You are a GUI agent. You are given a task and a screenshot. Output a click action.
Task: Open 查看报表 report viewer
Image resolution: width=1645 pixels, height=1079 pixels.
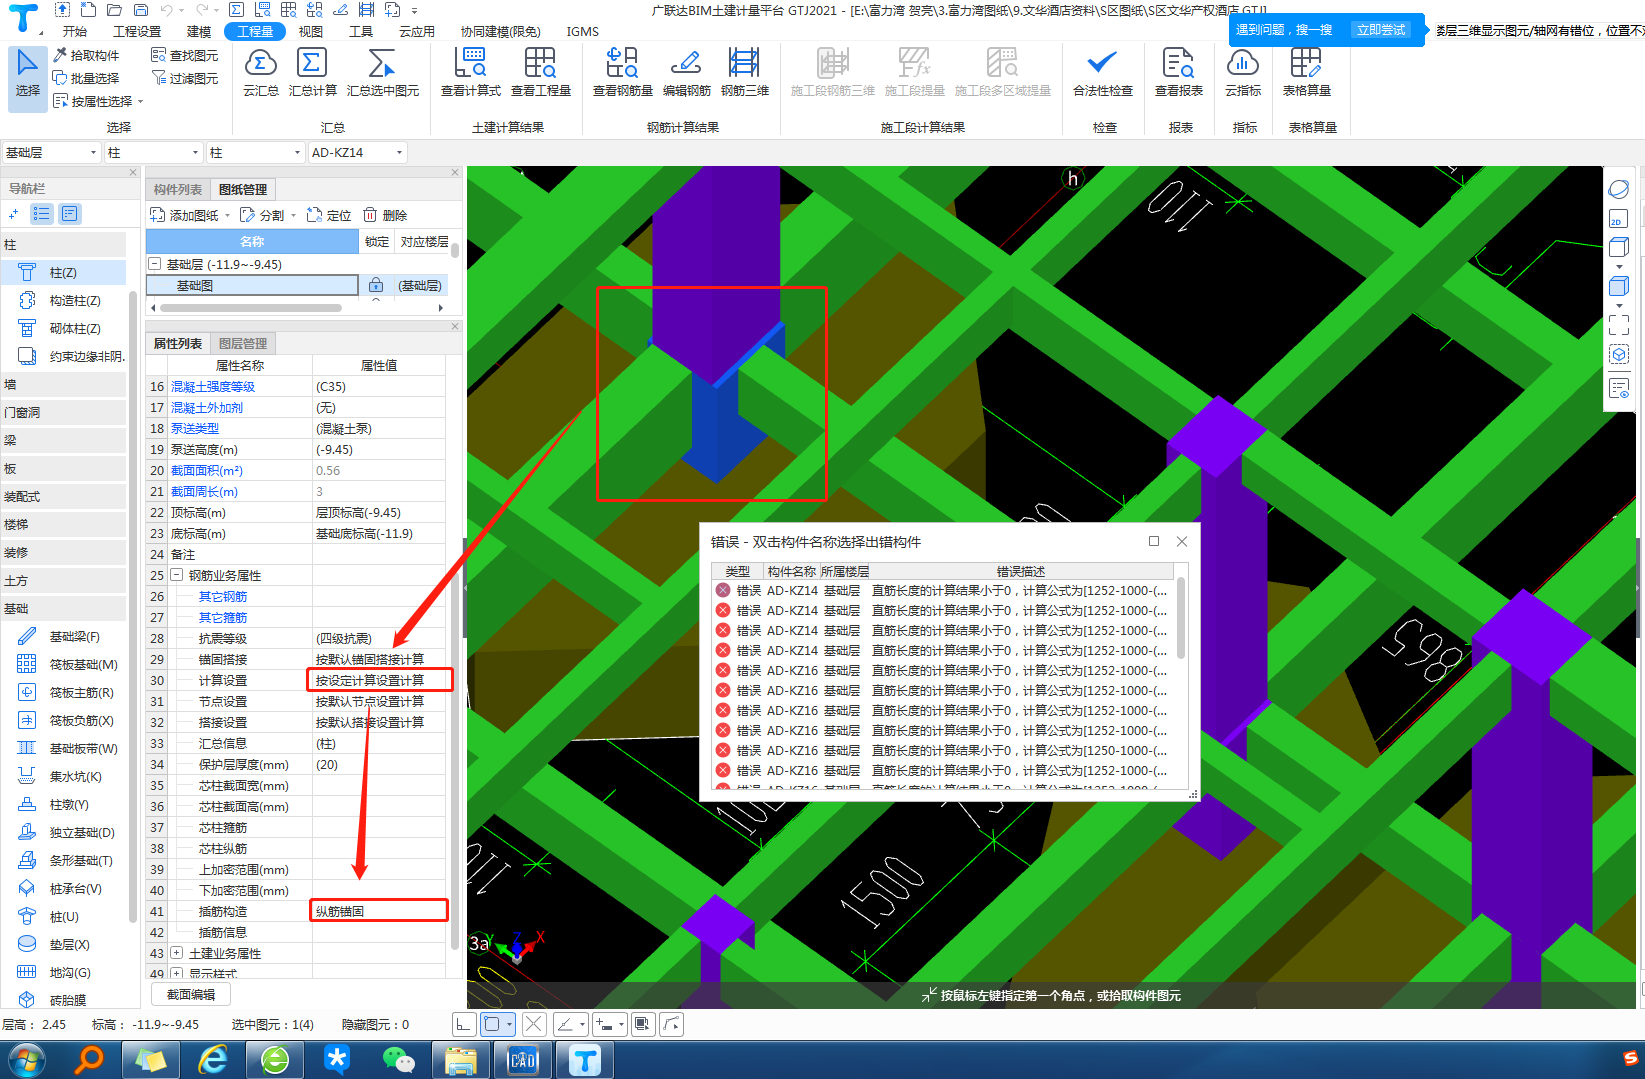coord(1178,73)
